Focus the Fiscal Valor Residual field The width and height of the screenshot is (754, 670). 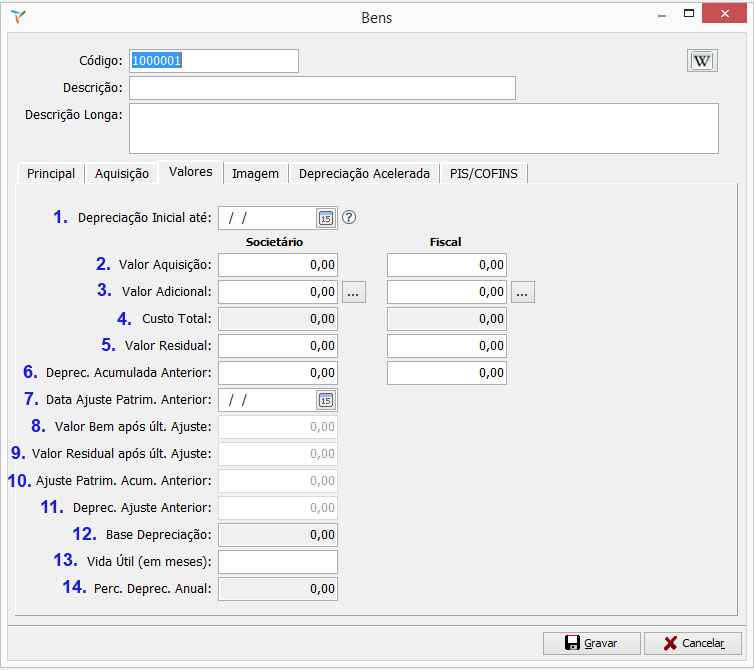[x=447, y=346]
